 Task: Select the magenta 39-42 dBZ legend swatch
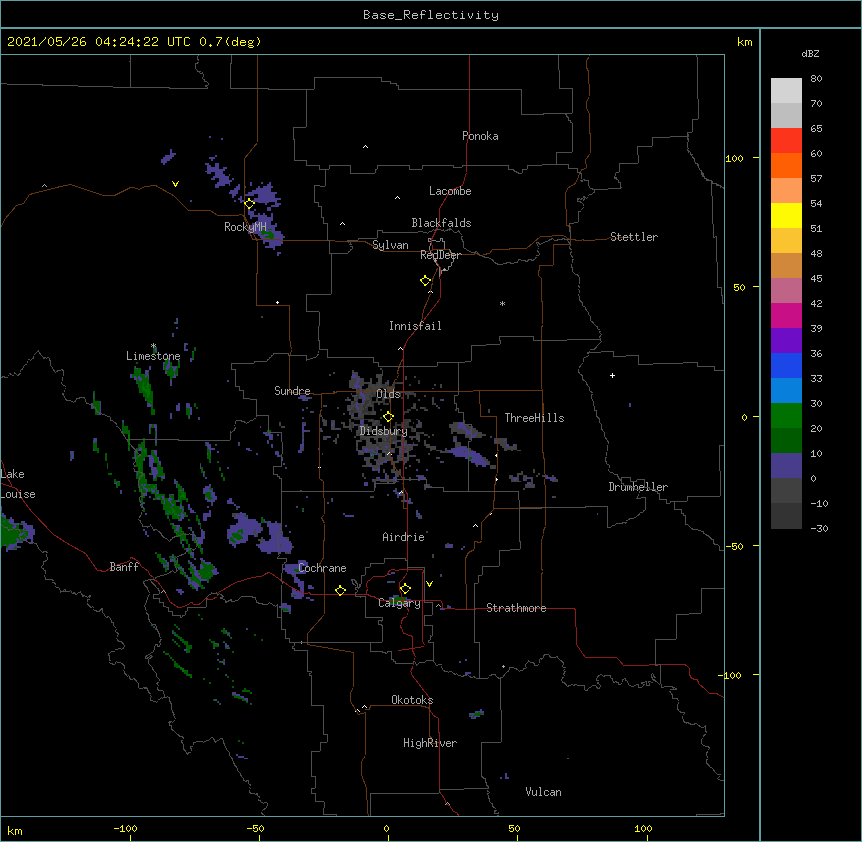pyautogui.click(x=786, y=315)
